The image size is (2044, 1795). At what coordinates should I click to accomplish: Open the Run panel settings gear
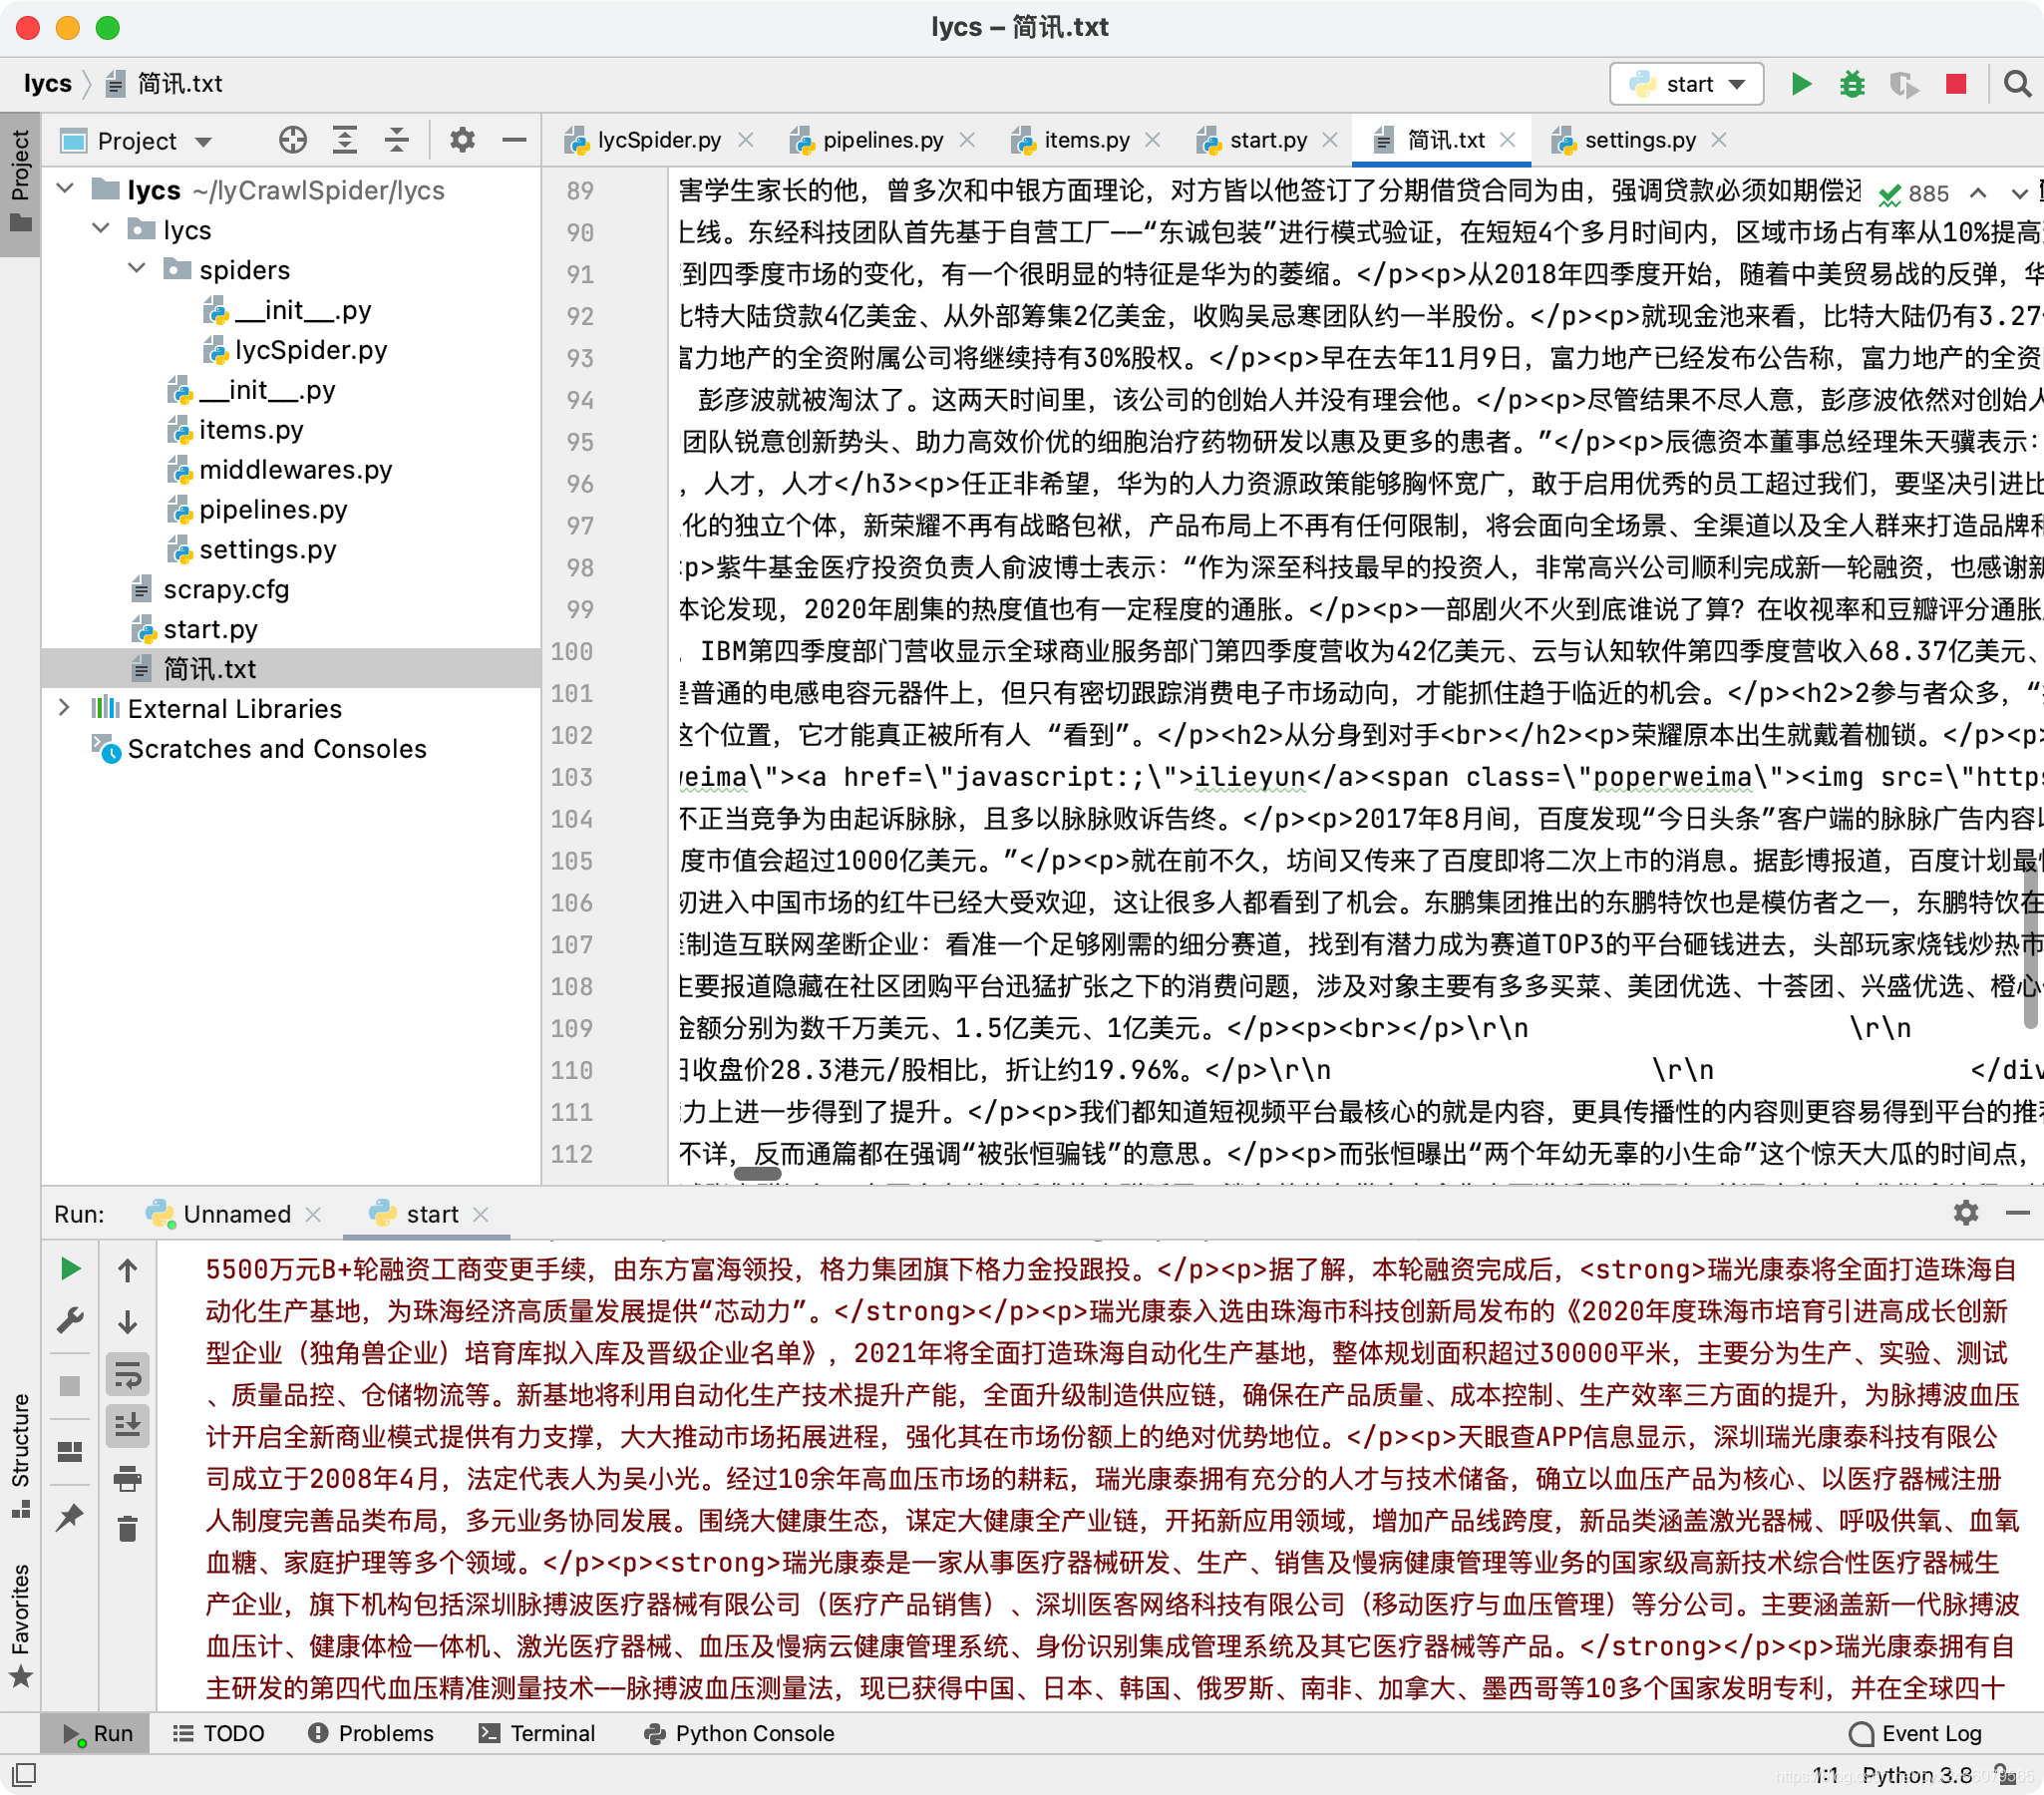click(1965, 1213)
